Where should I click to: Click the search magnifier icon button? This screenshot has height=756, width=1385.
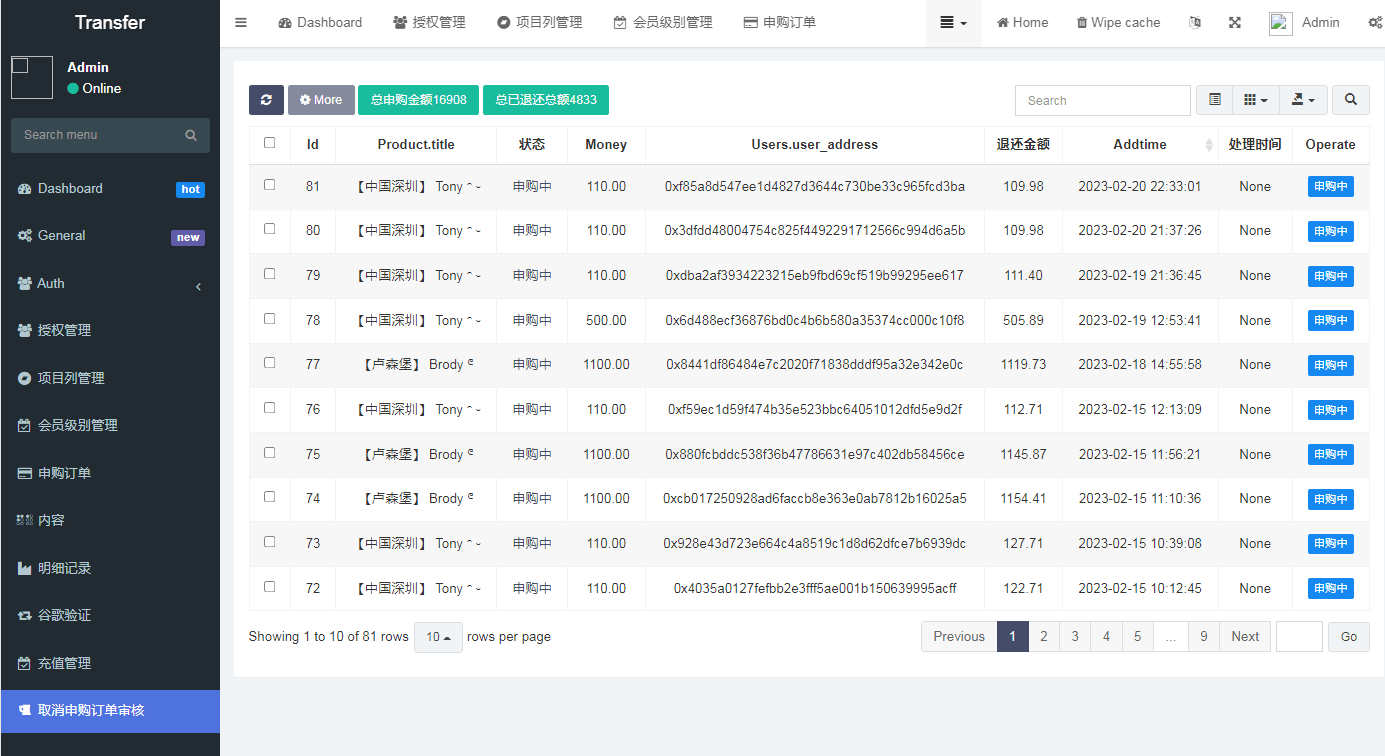click(1350, 100)
